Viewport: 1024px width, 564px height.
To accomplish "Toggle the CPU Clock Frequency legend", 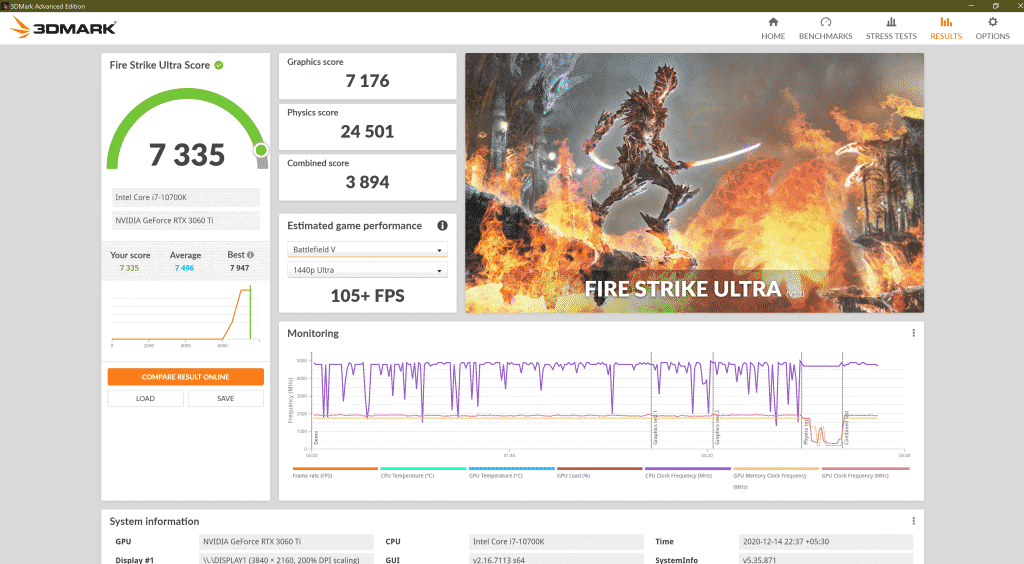I will [688, 472].
